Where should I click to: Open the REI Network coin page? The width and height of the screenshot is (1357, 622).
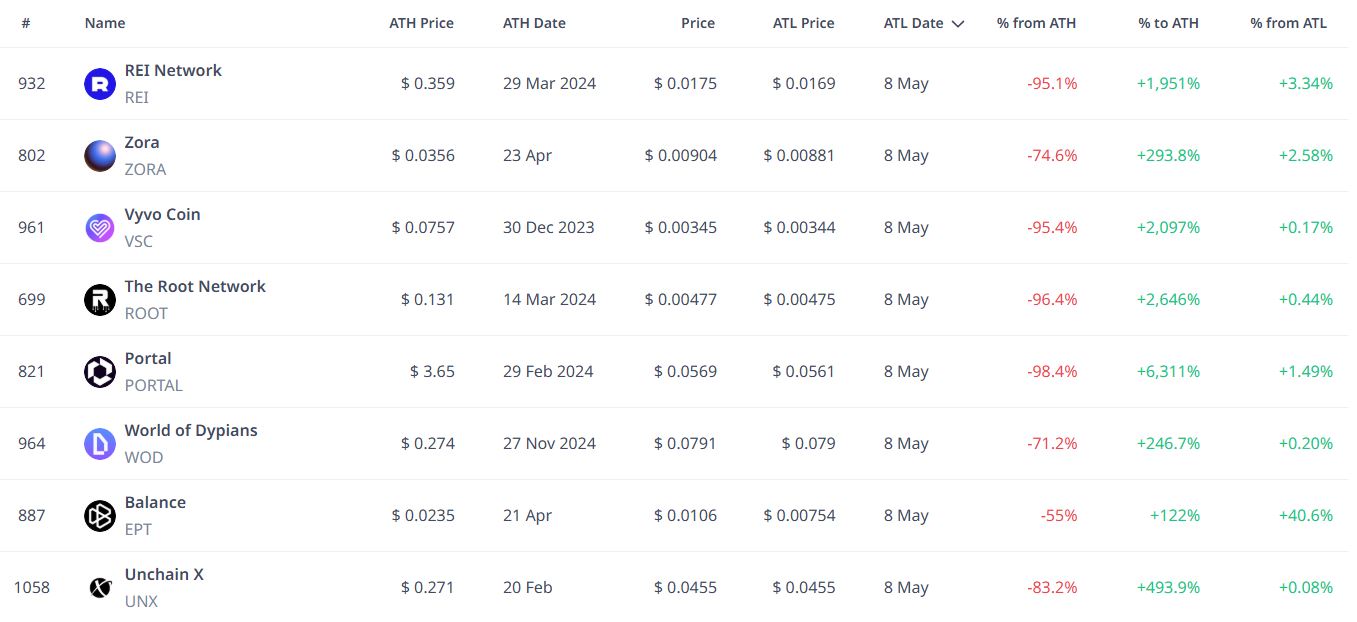[x=173, y=71]
